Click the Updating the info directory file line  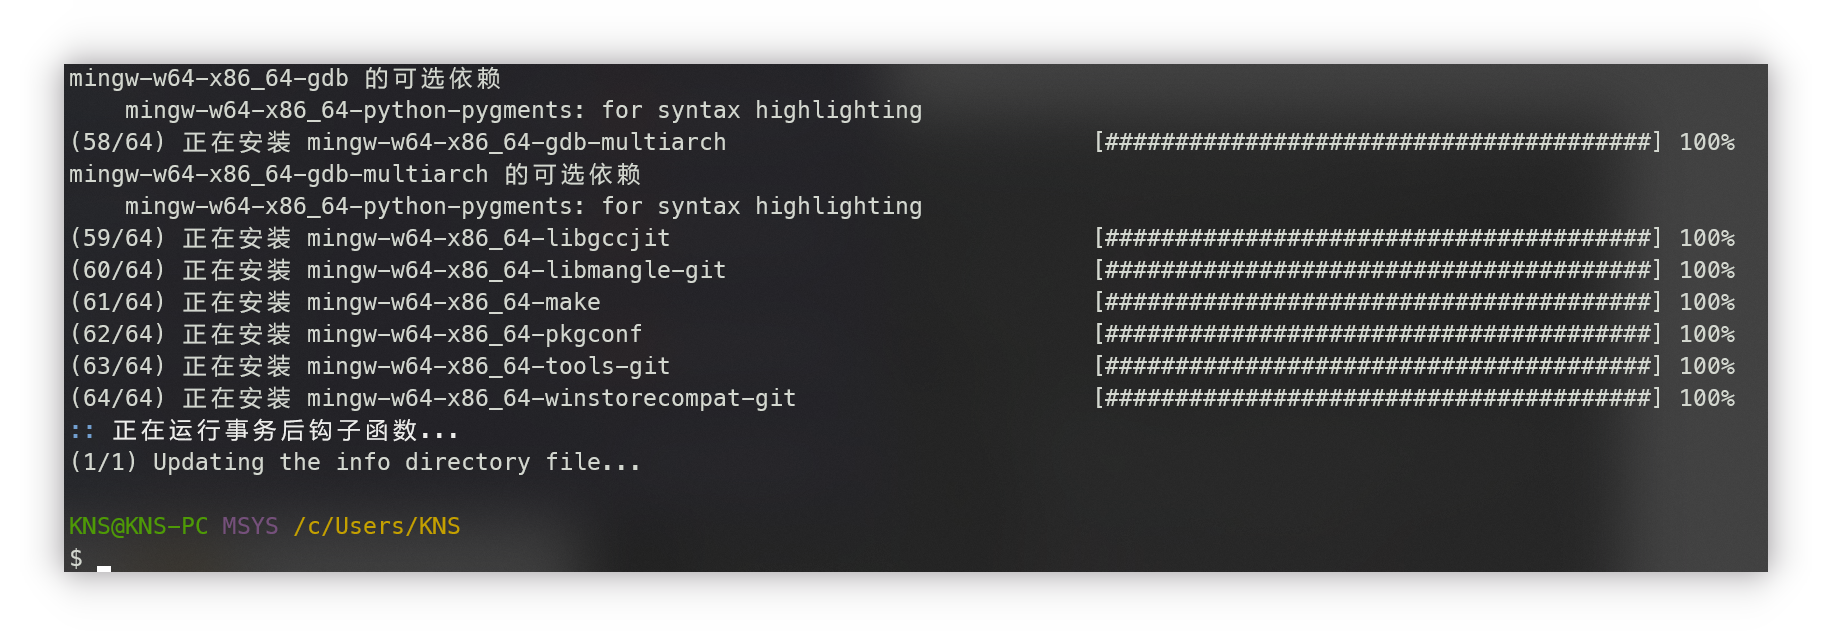[x=355, y=462]
